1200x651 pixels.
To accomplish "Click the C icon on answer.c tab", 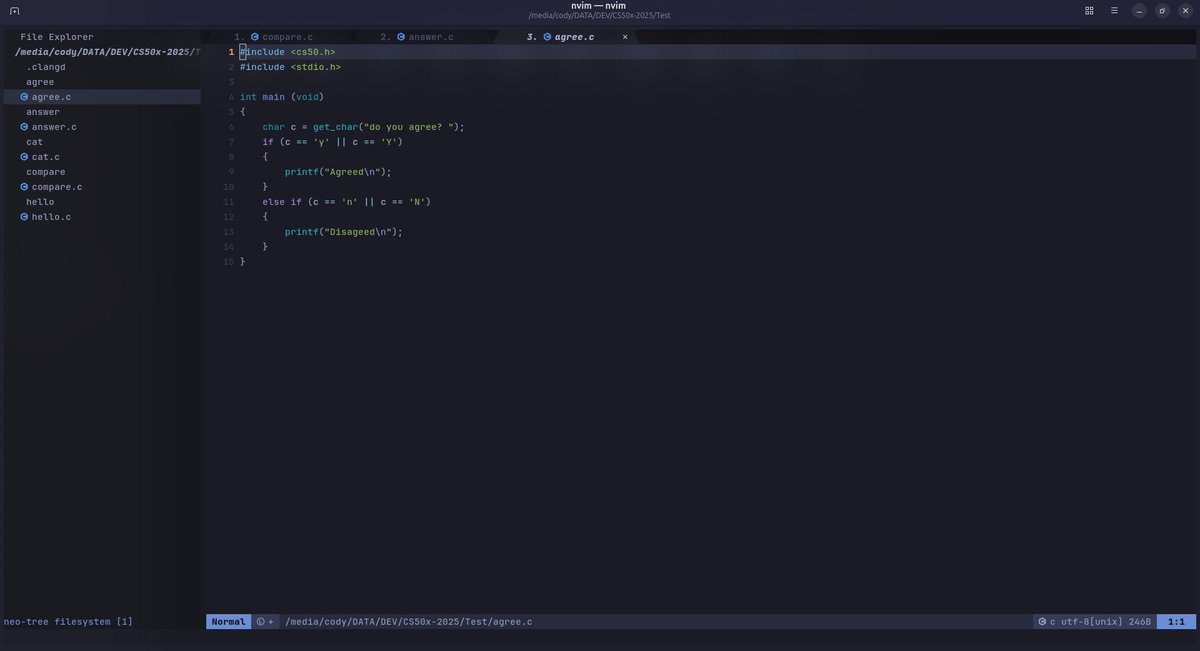I will point(401,37).
